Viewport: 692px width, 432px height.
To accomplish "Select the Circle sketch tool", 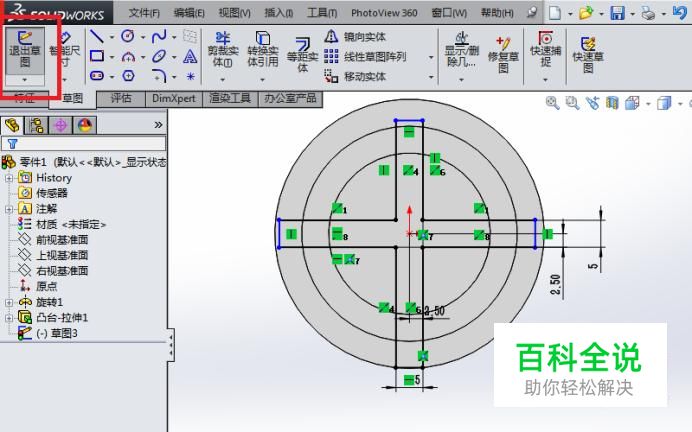I will [128, 36].
